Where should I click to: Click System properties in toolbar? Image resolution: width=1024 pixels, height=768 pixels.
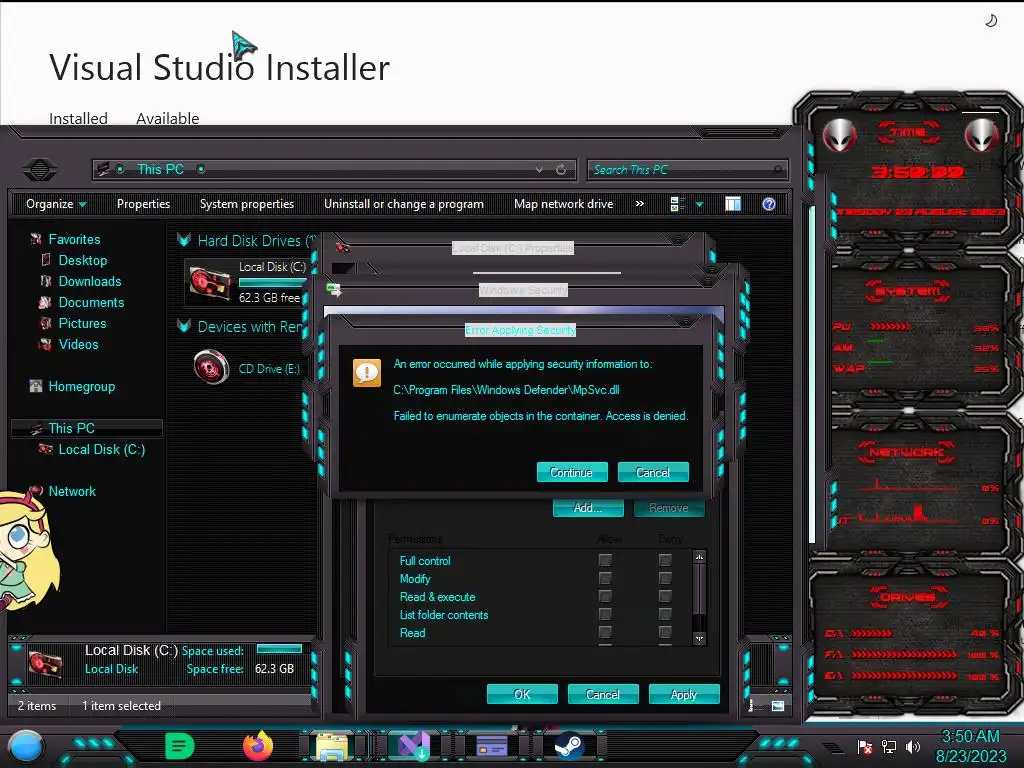pyautogui.click(x=247, y=204)
